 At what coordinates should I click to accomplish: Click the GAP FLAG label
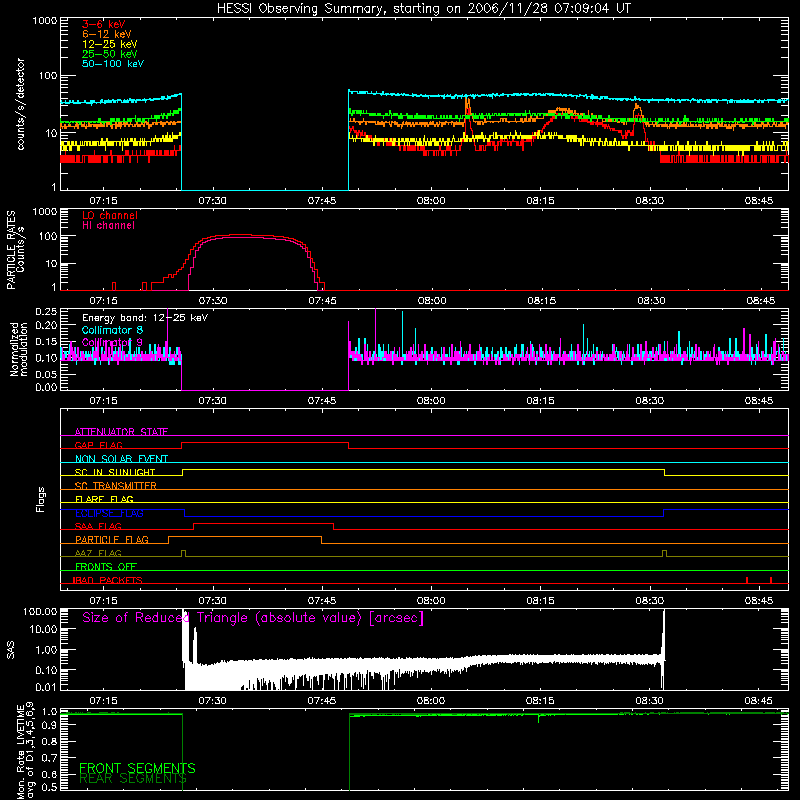pyautogui.click(x=98, y=445)
